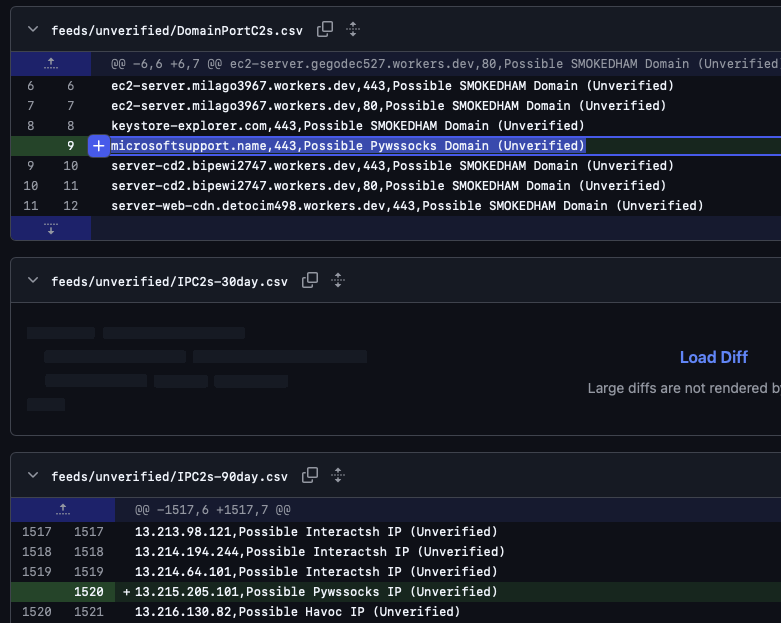
Task: Expand all lines in IPC2s-90day.csv
Action: pos(338,476)
